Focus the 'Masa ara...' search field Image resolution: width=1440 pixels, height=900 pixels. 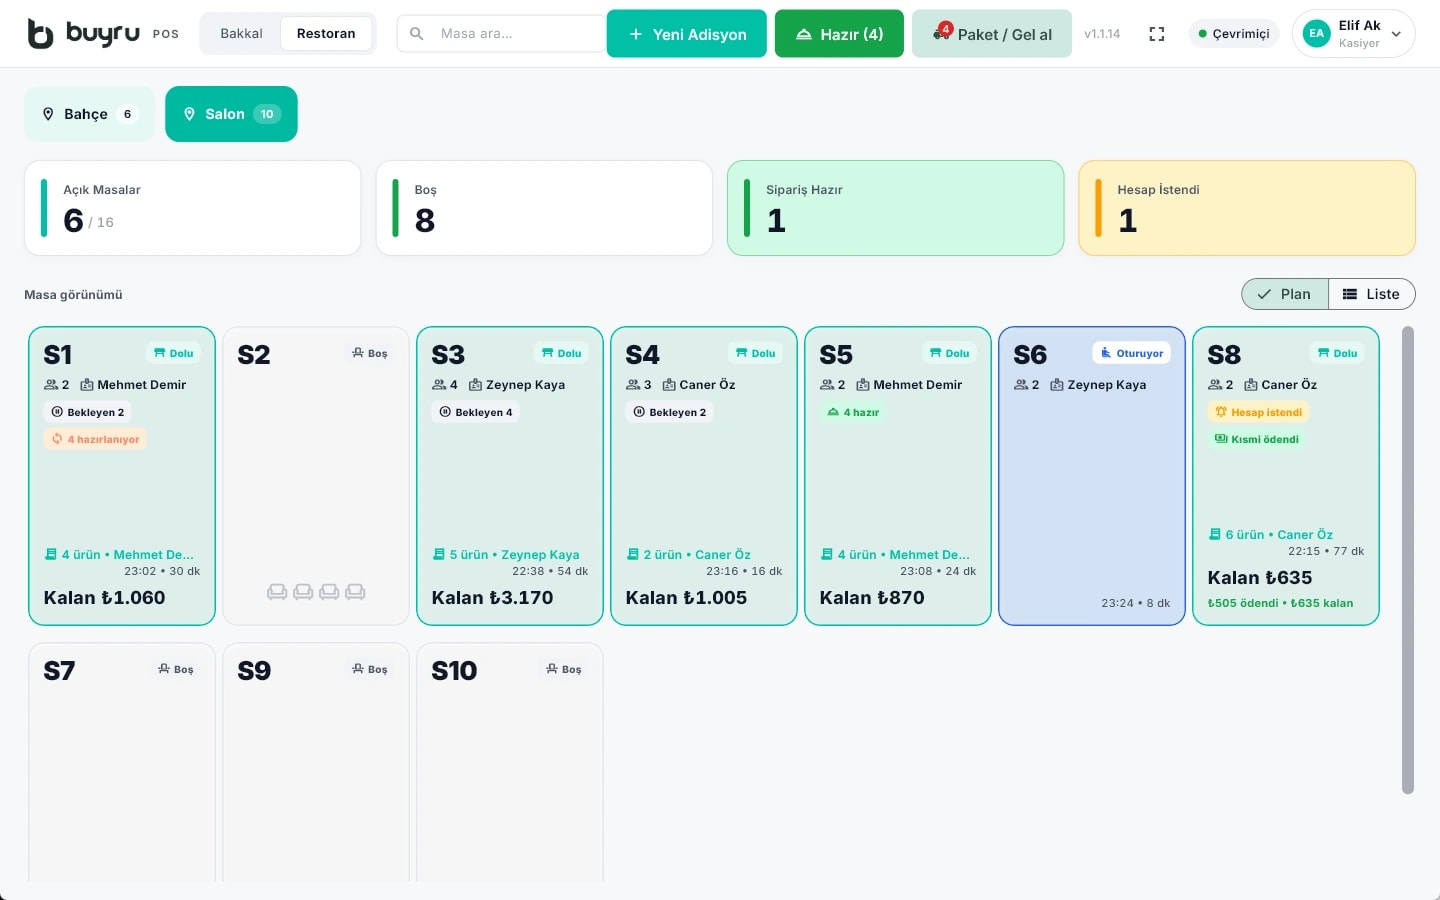[500, 34]
